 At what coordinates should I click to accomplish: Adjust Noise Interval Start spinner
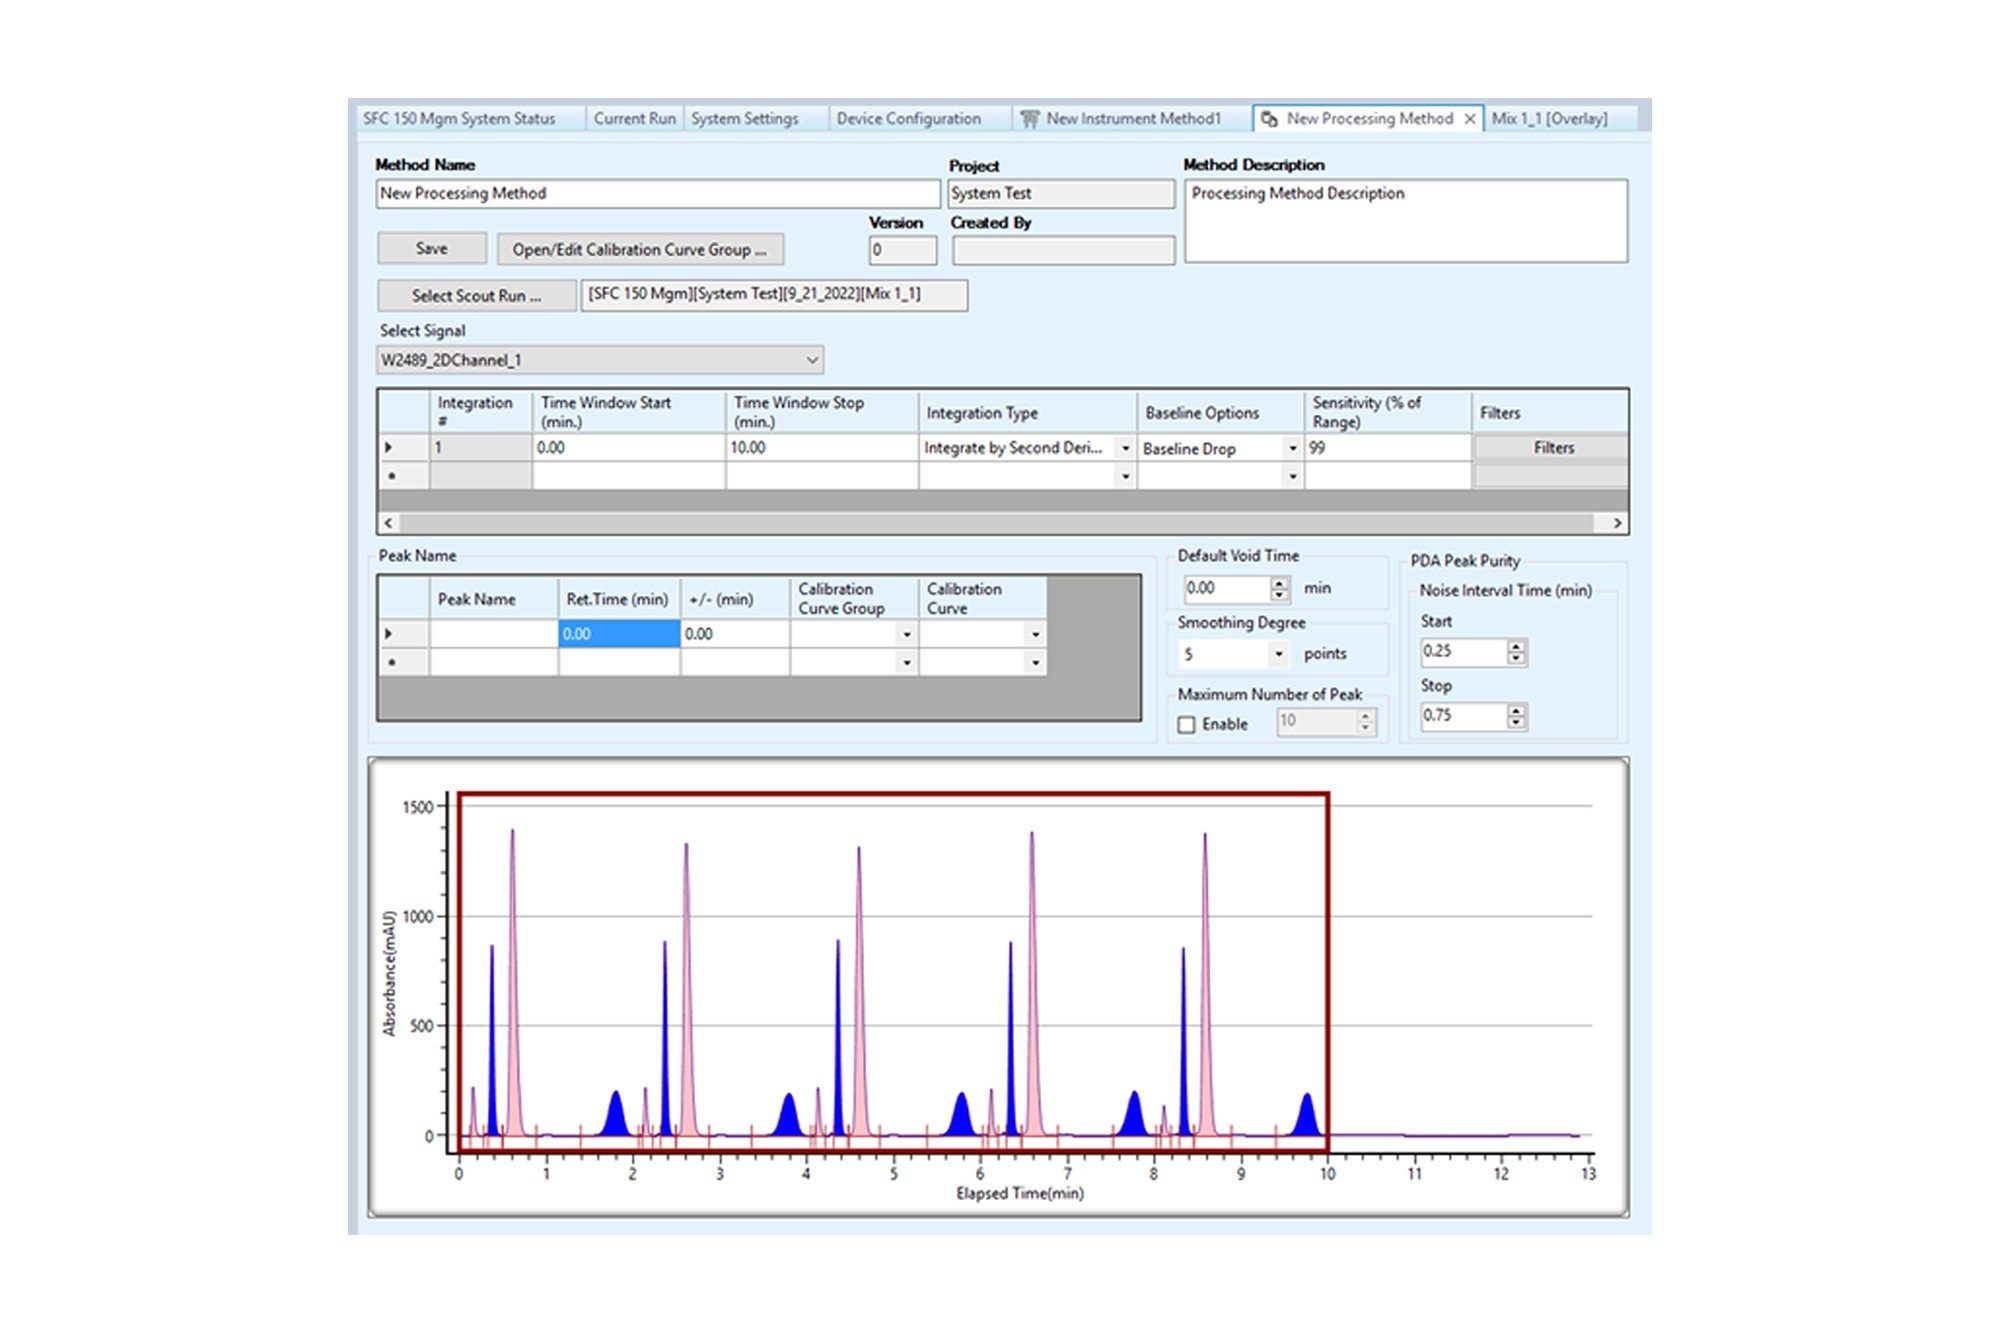point(1517,652)
